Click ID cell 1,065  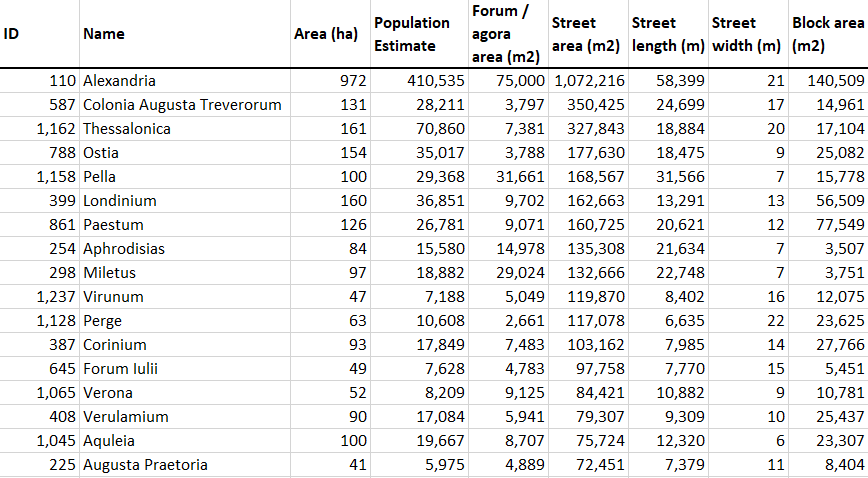coord(39,393)
